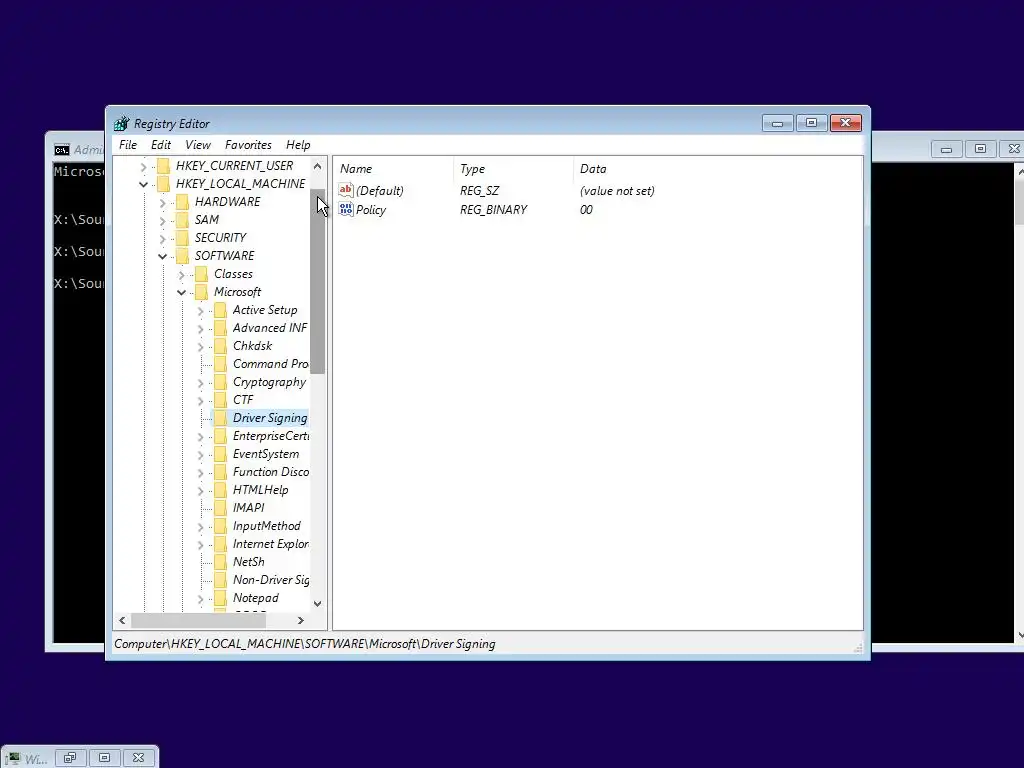The height and width of the screenshot is (768, 1024).
Task: Click the Cryptography folder icon
Action: 221,381
